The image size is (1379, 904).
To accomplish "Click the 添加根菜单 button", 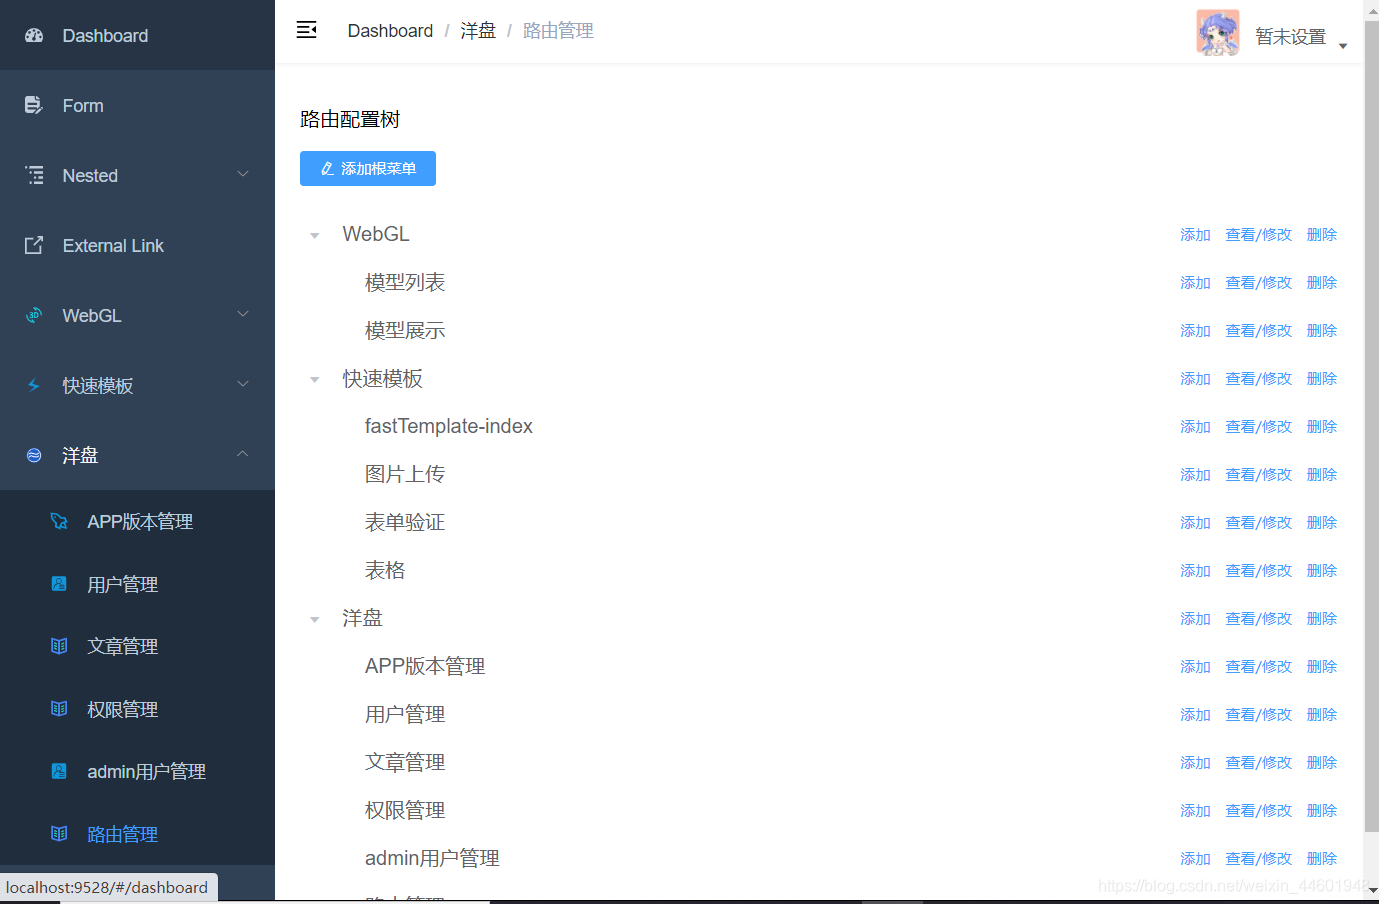I will (x=367, y=168).
